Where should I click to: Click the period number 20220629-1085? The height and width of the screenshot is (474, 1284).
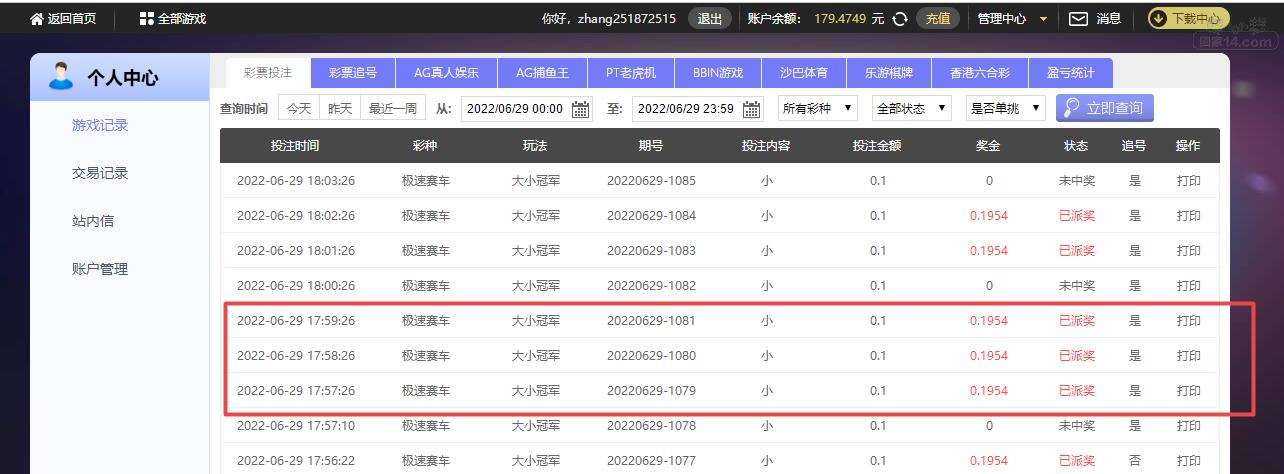(651, 181)
